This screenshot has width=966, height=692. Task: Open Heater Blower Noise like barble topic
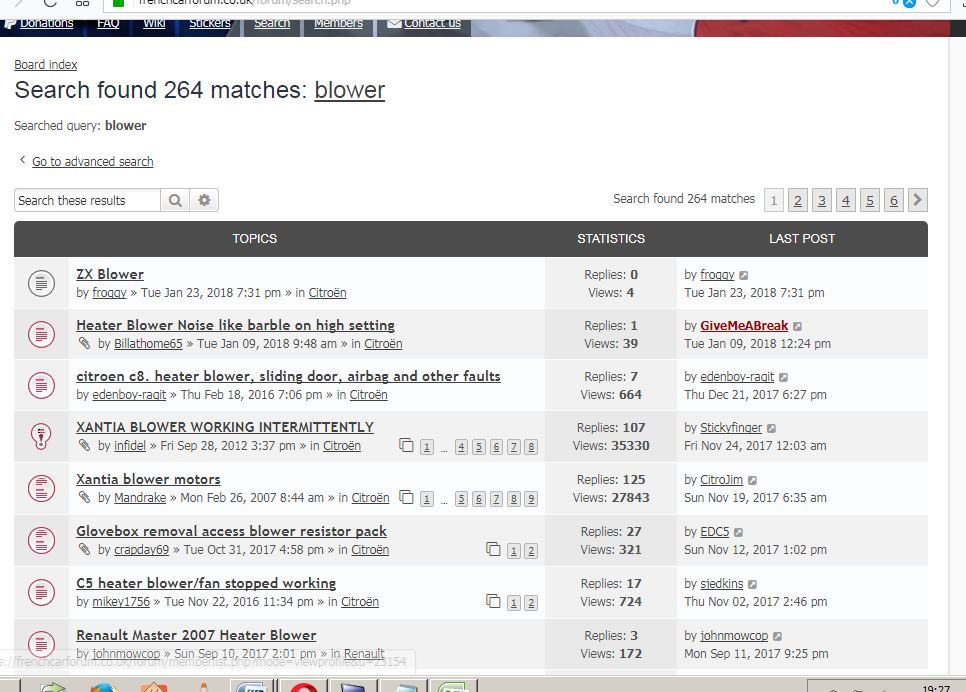click(235, 325)
